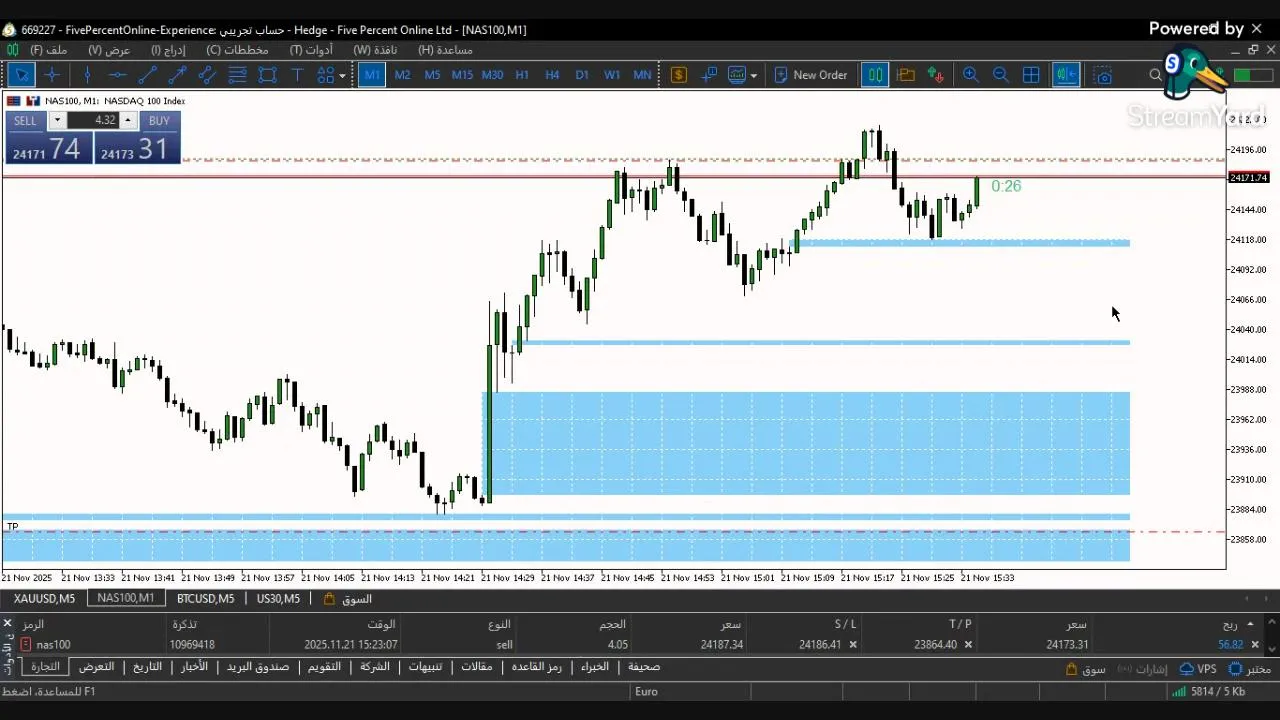
Task: Pick the trendline drawing tool
Action: point(148,75)
